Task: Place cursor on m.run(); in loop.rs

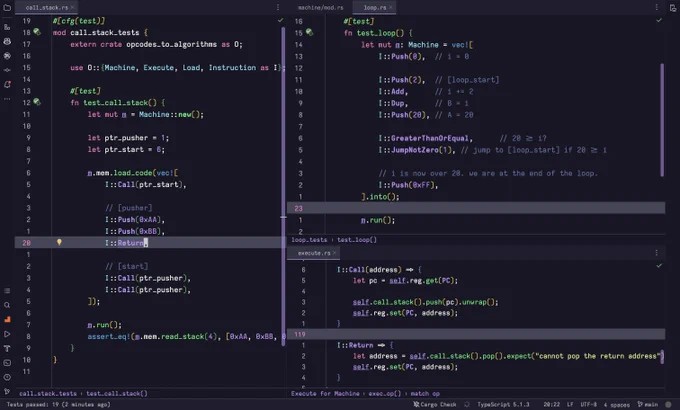Action: 378,220
